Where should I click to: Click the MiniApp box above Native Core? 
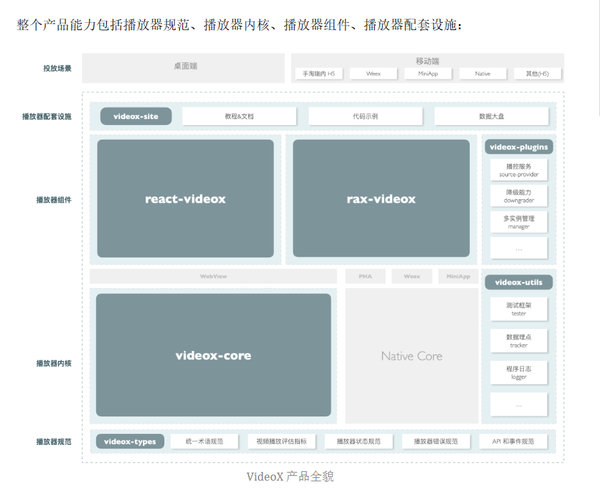458,276
